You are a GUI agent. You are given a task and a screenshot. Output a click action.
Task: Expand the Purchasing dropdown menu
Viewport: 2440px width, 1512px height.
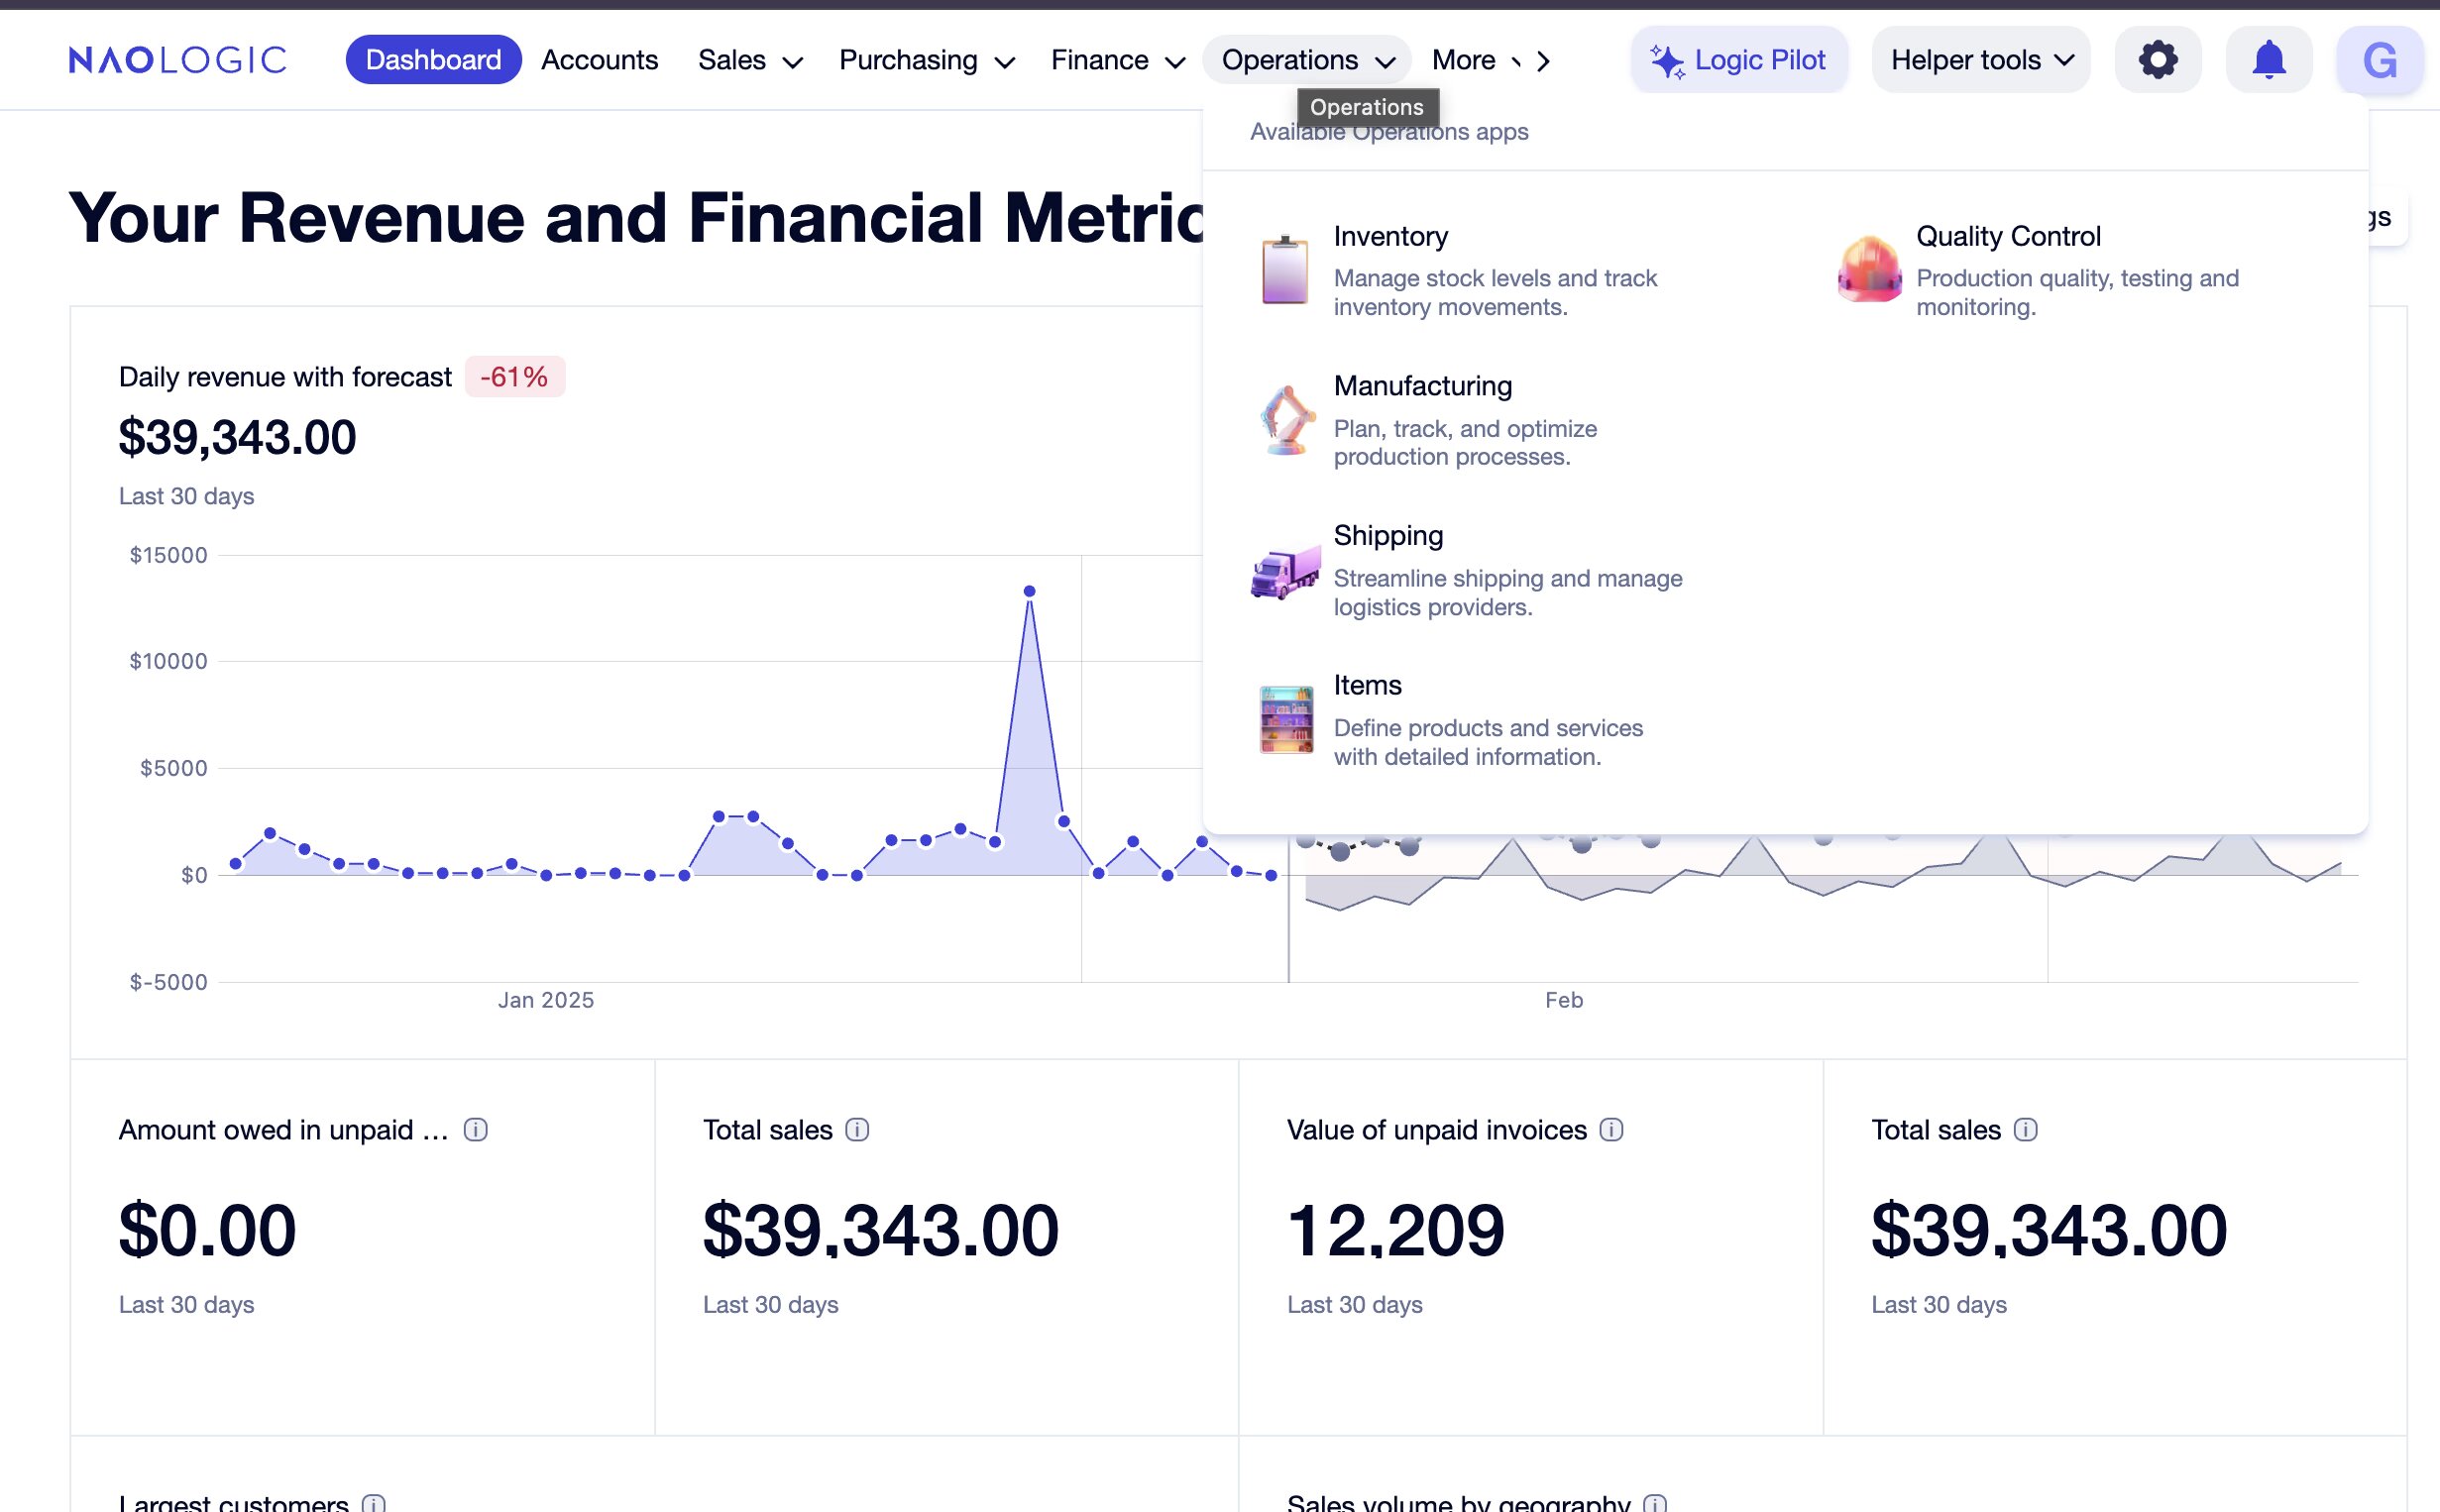coord(926,60)
